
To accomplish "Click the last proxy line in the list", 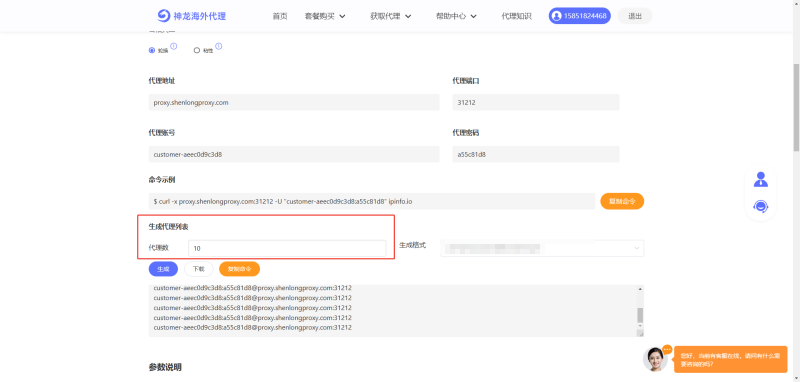I will click(252, 327).
